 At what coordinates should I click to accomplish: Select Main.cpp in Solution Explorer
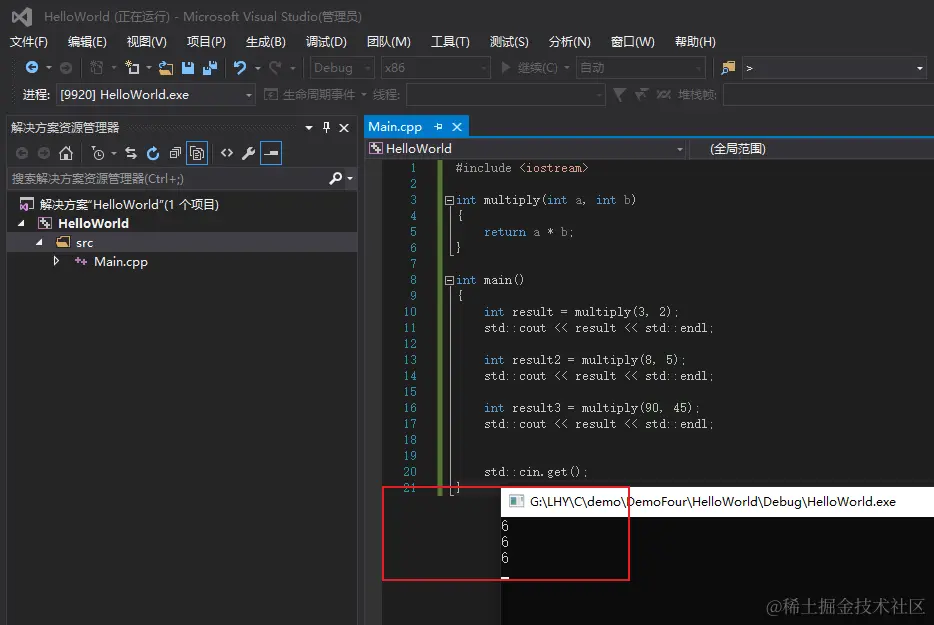(x=120, y=262)
